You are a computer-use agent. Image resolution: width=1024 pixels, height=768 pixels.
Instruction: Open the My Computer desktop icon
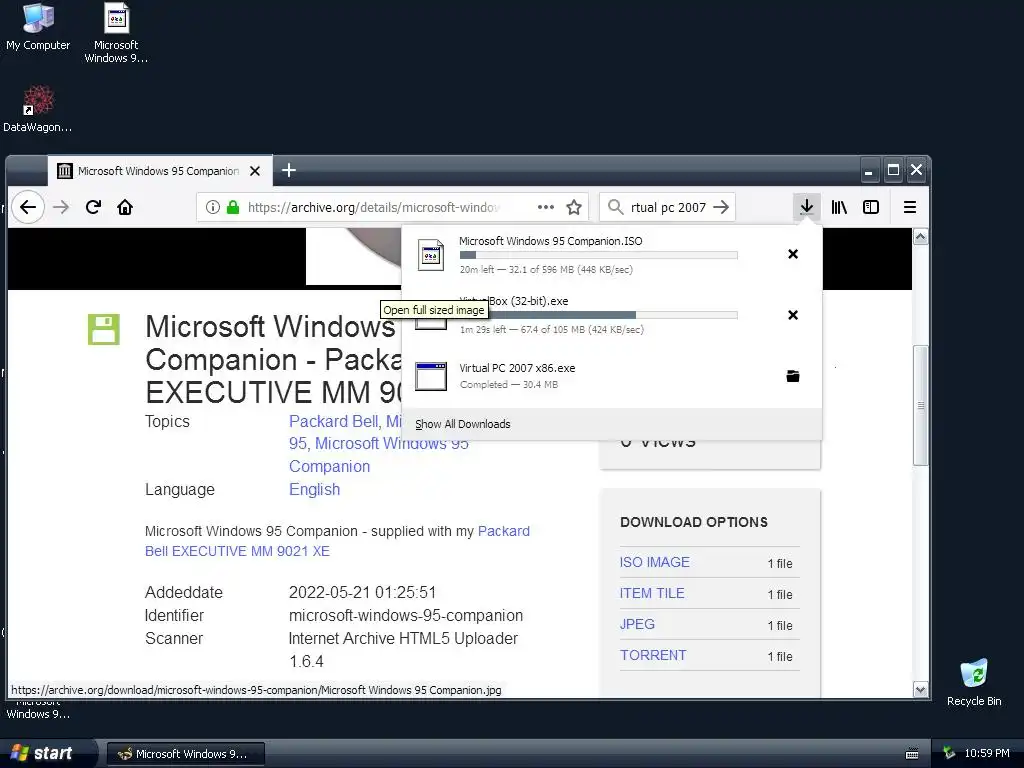(38, 27)
